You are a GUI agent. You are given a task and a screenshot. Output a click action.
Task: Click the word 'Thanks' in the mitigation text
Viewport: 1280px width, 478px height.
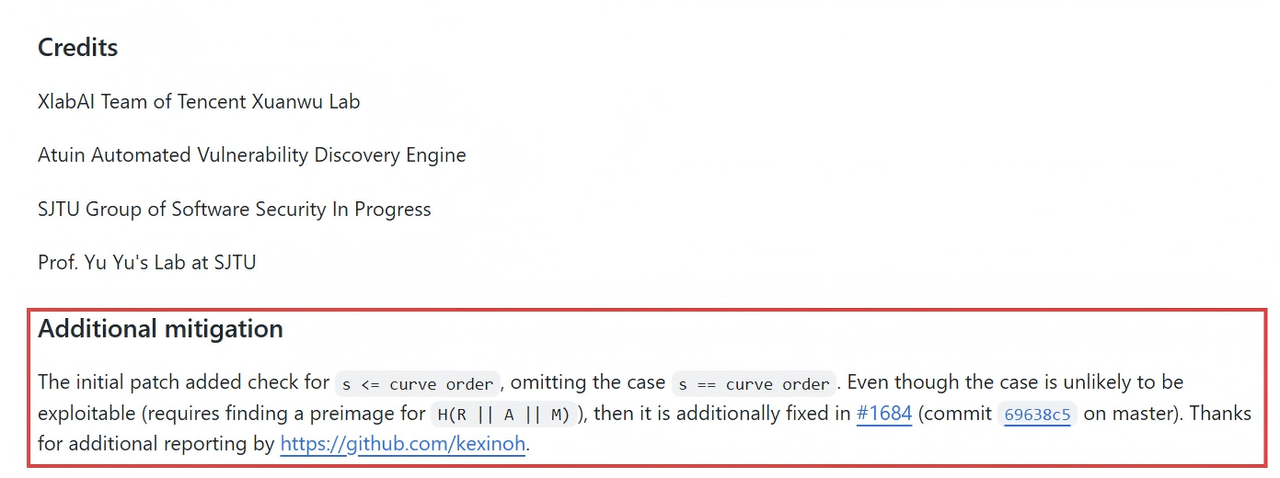[1221, 413]
